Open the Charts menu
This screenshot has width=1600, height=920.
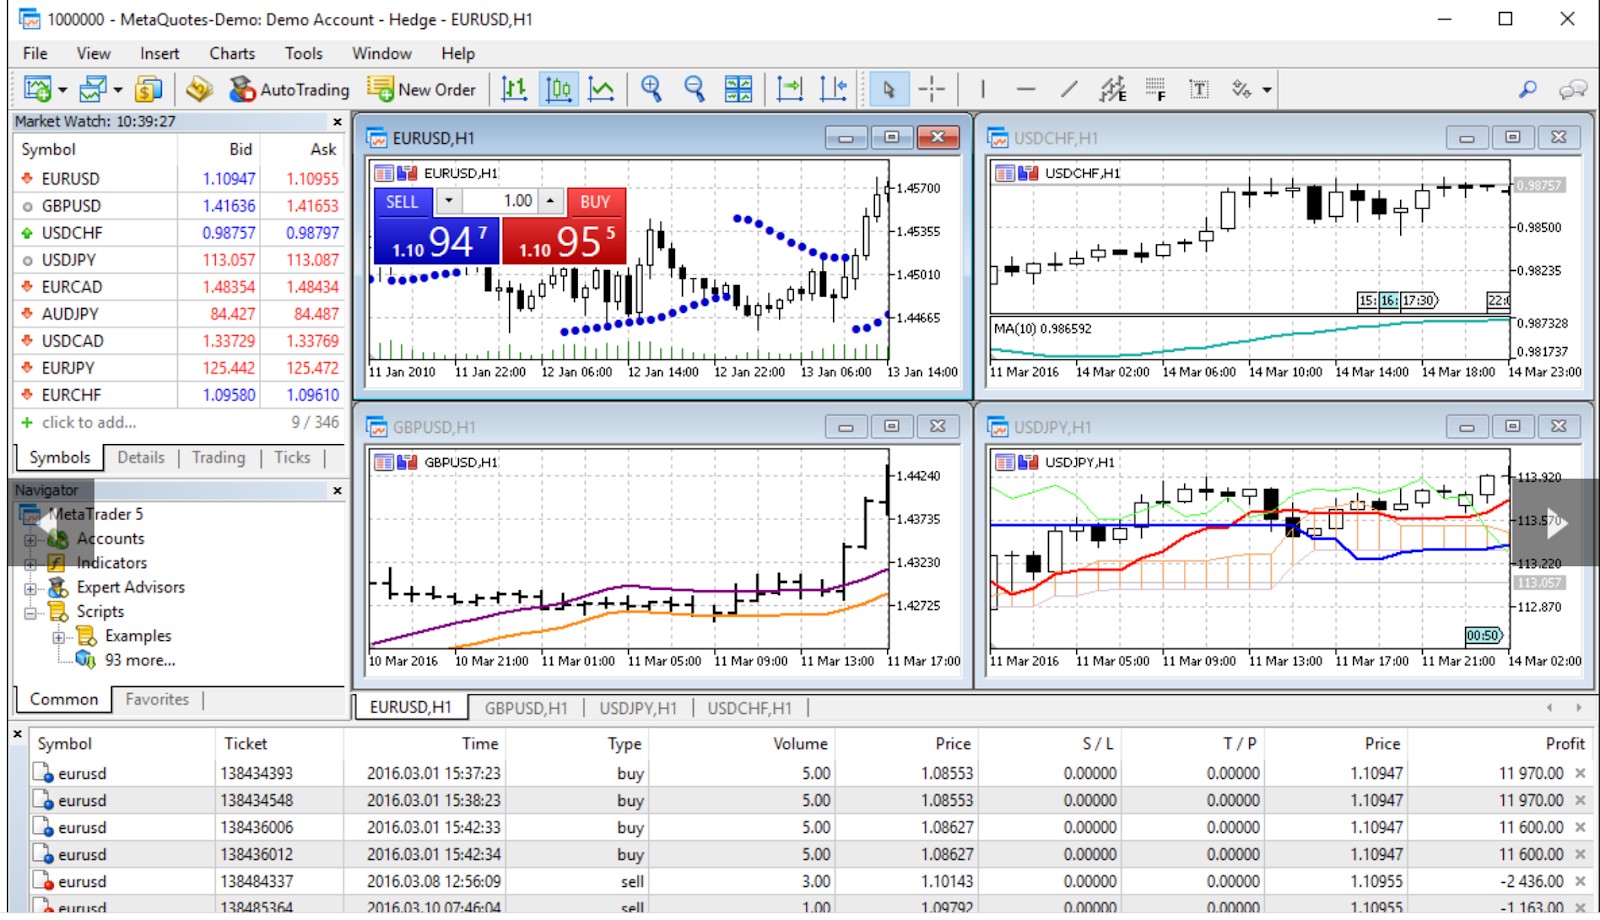(x=232, y=54)
